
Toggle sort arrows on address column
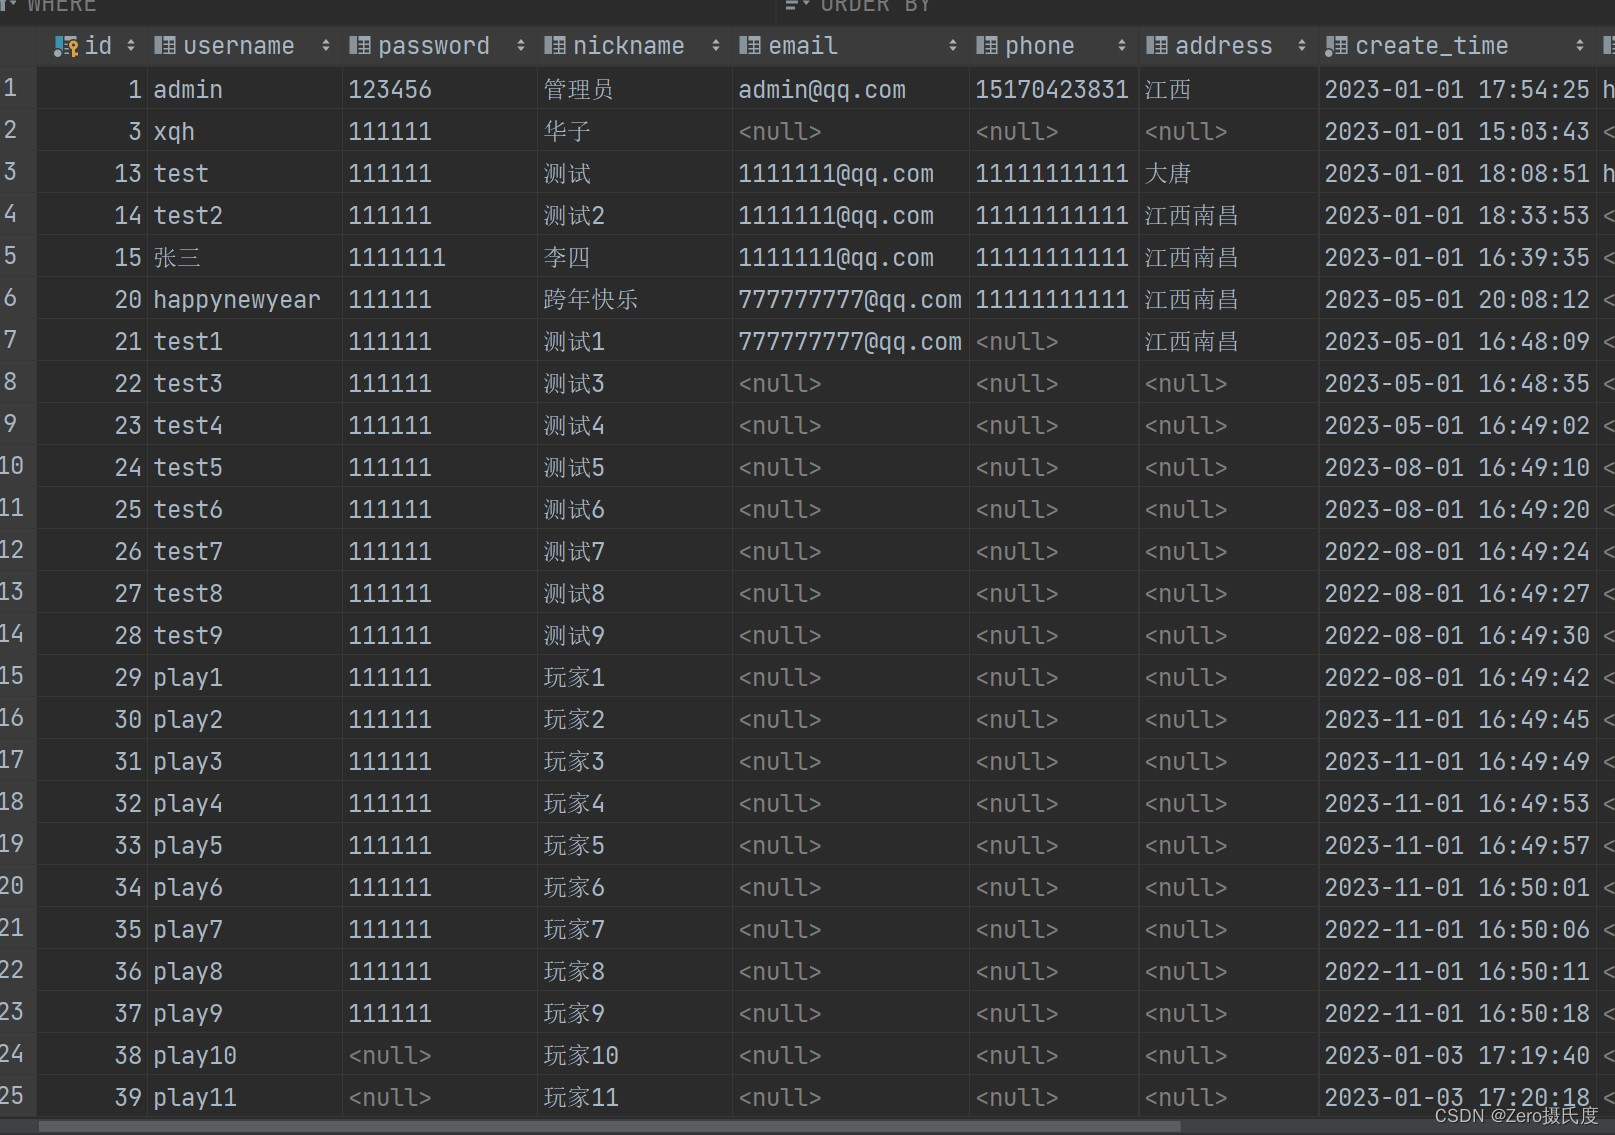[1302, 46]
